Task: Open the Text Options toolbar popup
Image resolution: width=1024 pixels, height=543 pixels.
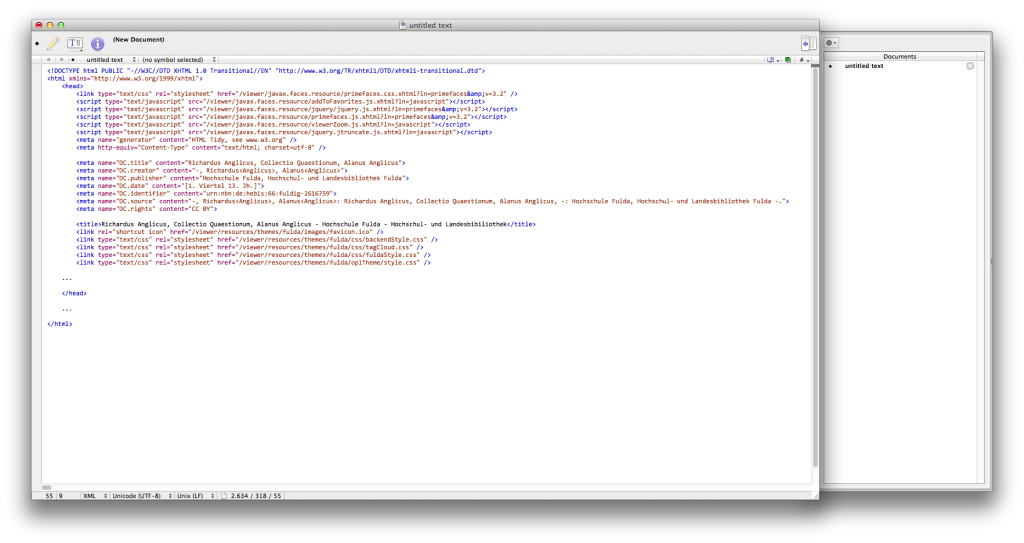Action: tap(75, 44)
